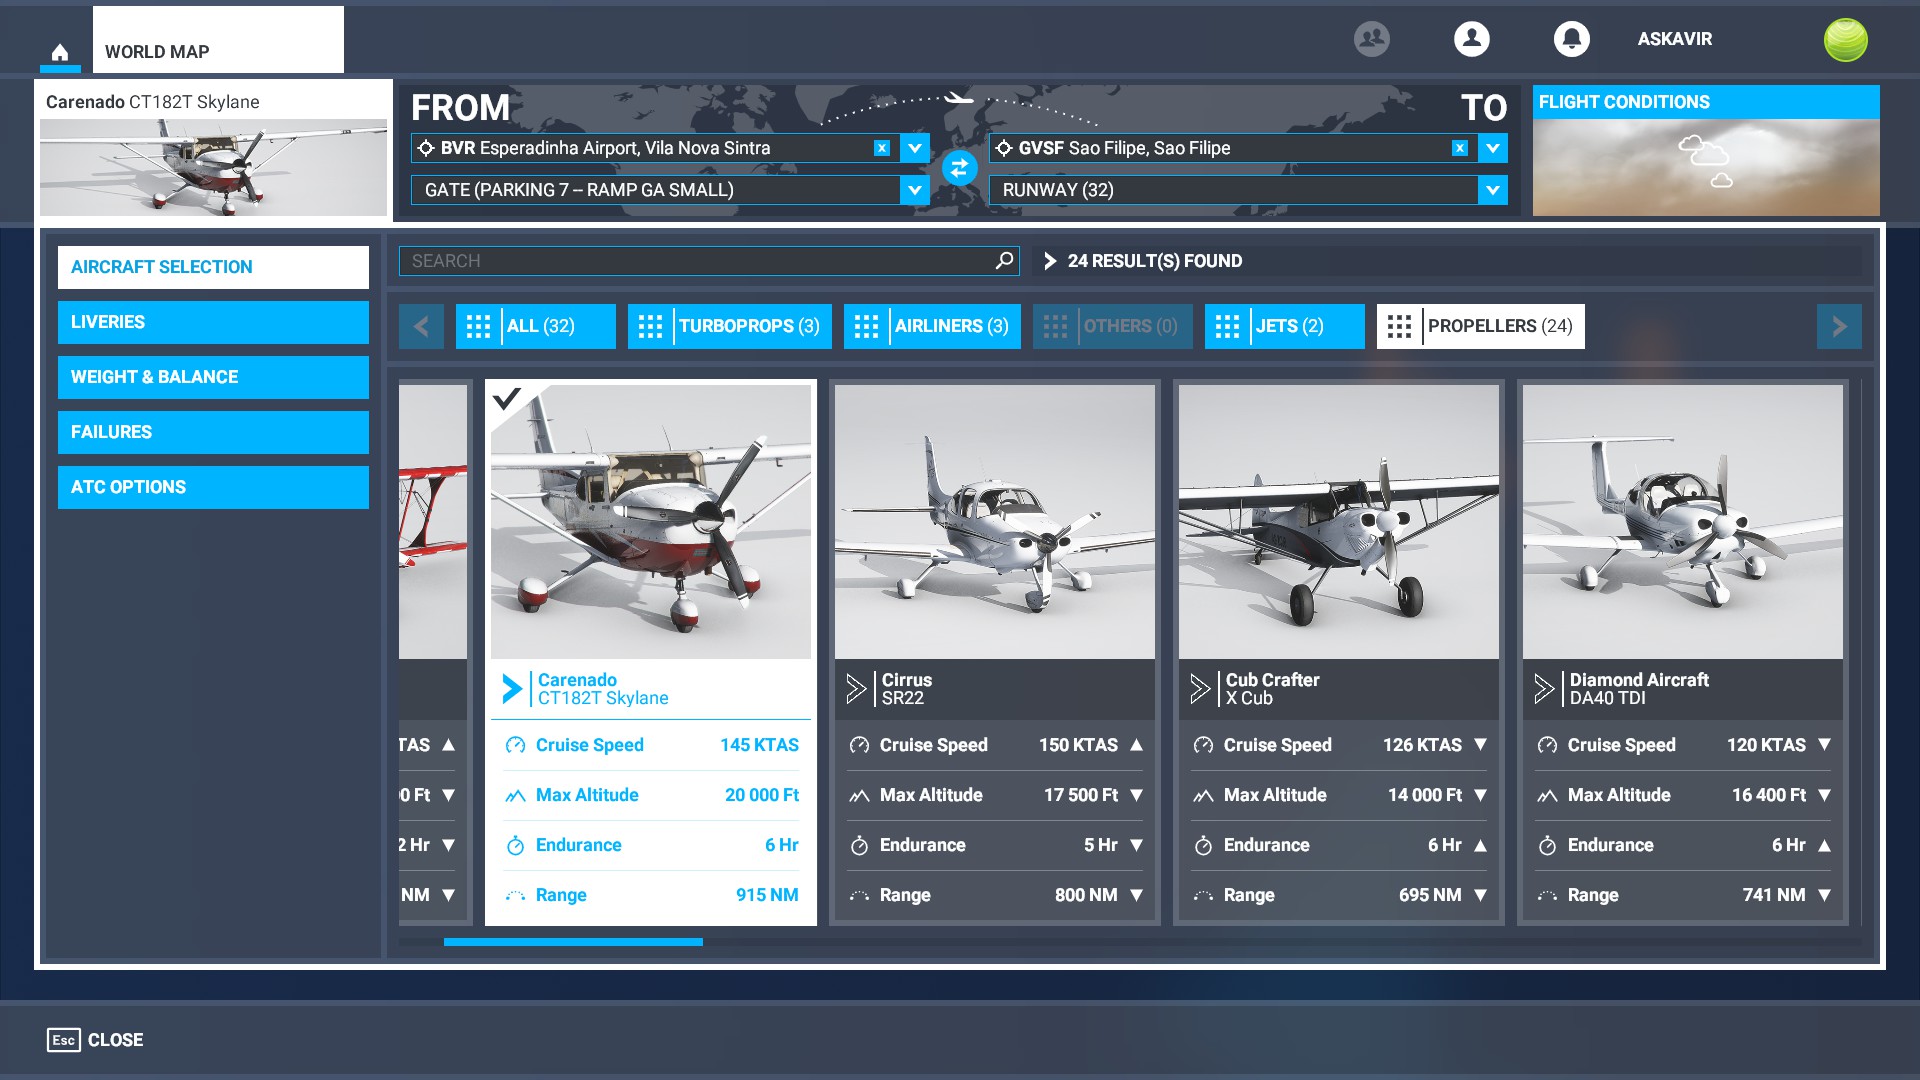Click the Diamond DA40 TDI chevron icon
Screen dimensions: 1920x1080
click(x=1544, y=689)
